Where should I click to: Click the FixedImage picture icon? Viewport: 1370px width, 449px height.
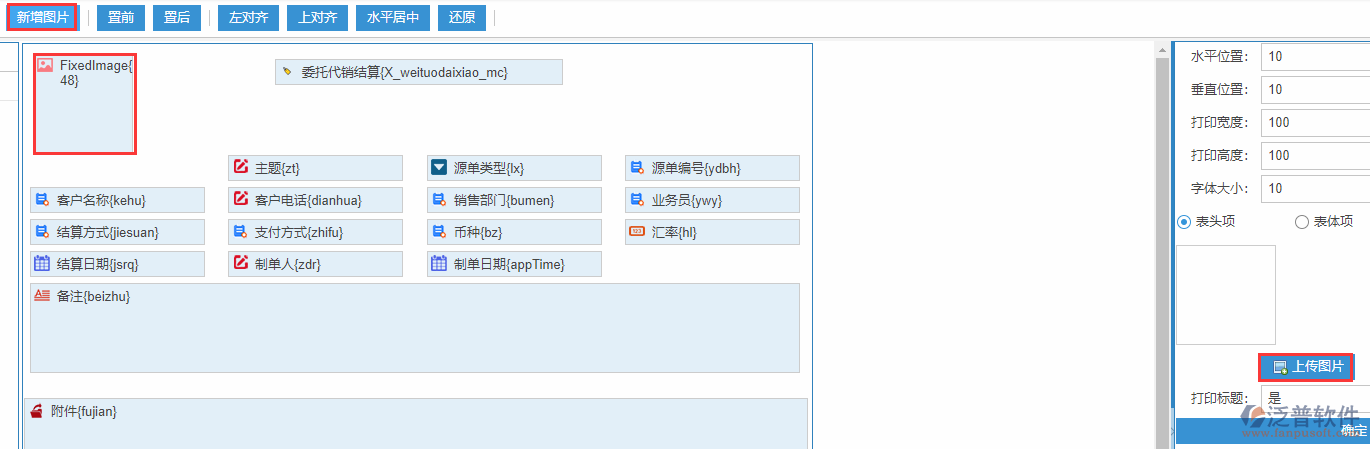coord(45,65)
